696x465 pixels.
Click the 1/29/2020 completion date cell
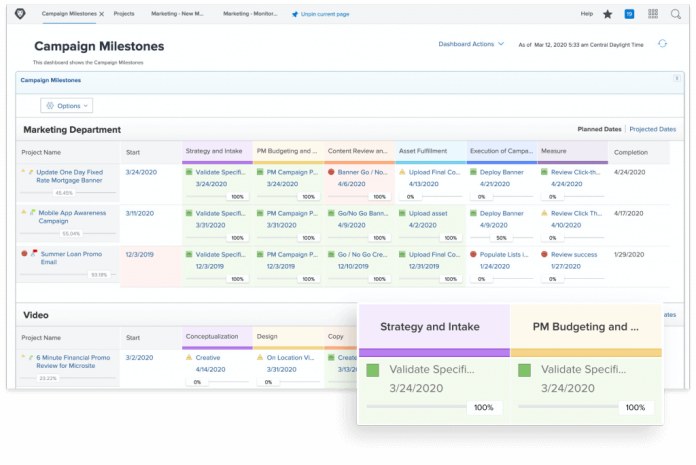click(629, 255)
